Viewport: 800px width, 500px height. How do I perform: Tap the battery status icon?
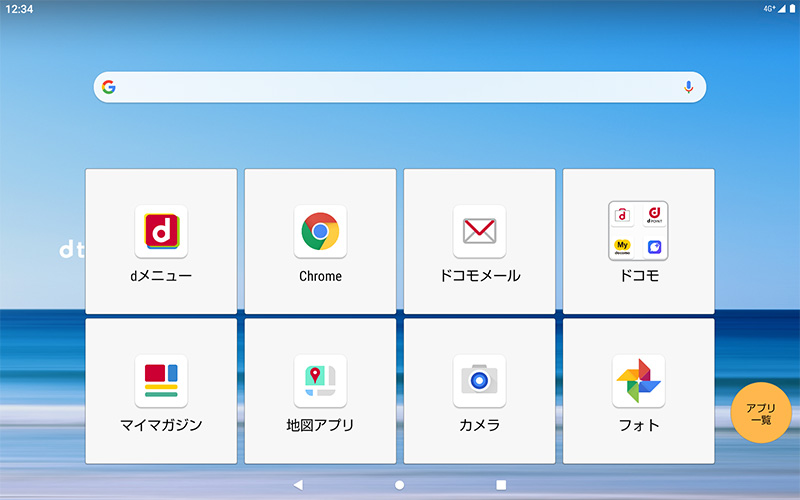pos(792,9)
